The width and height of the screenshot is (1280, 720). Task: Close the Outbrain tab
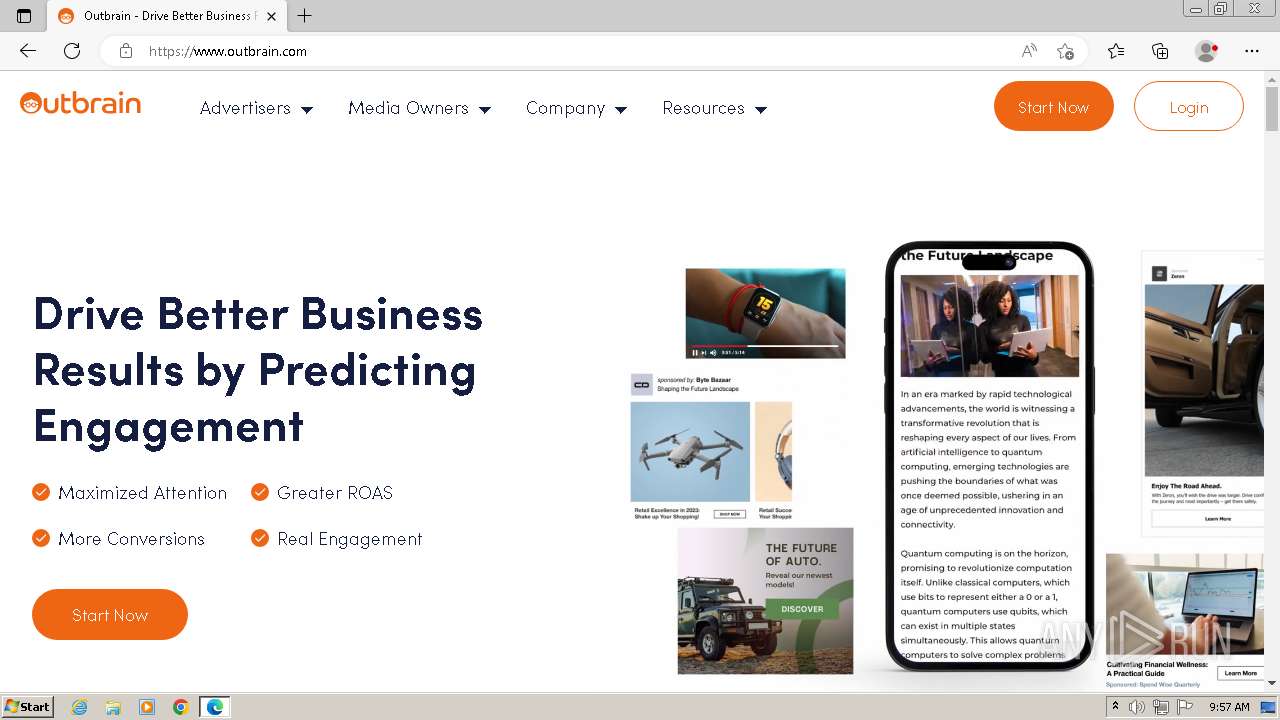(271, 16)
